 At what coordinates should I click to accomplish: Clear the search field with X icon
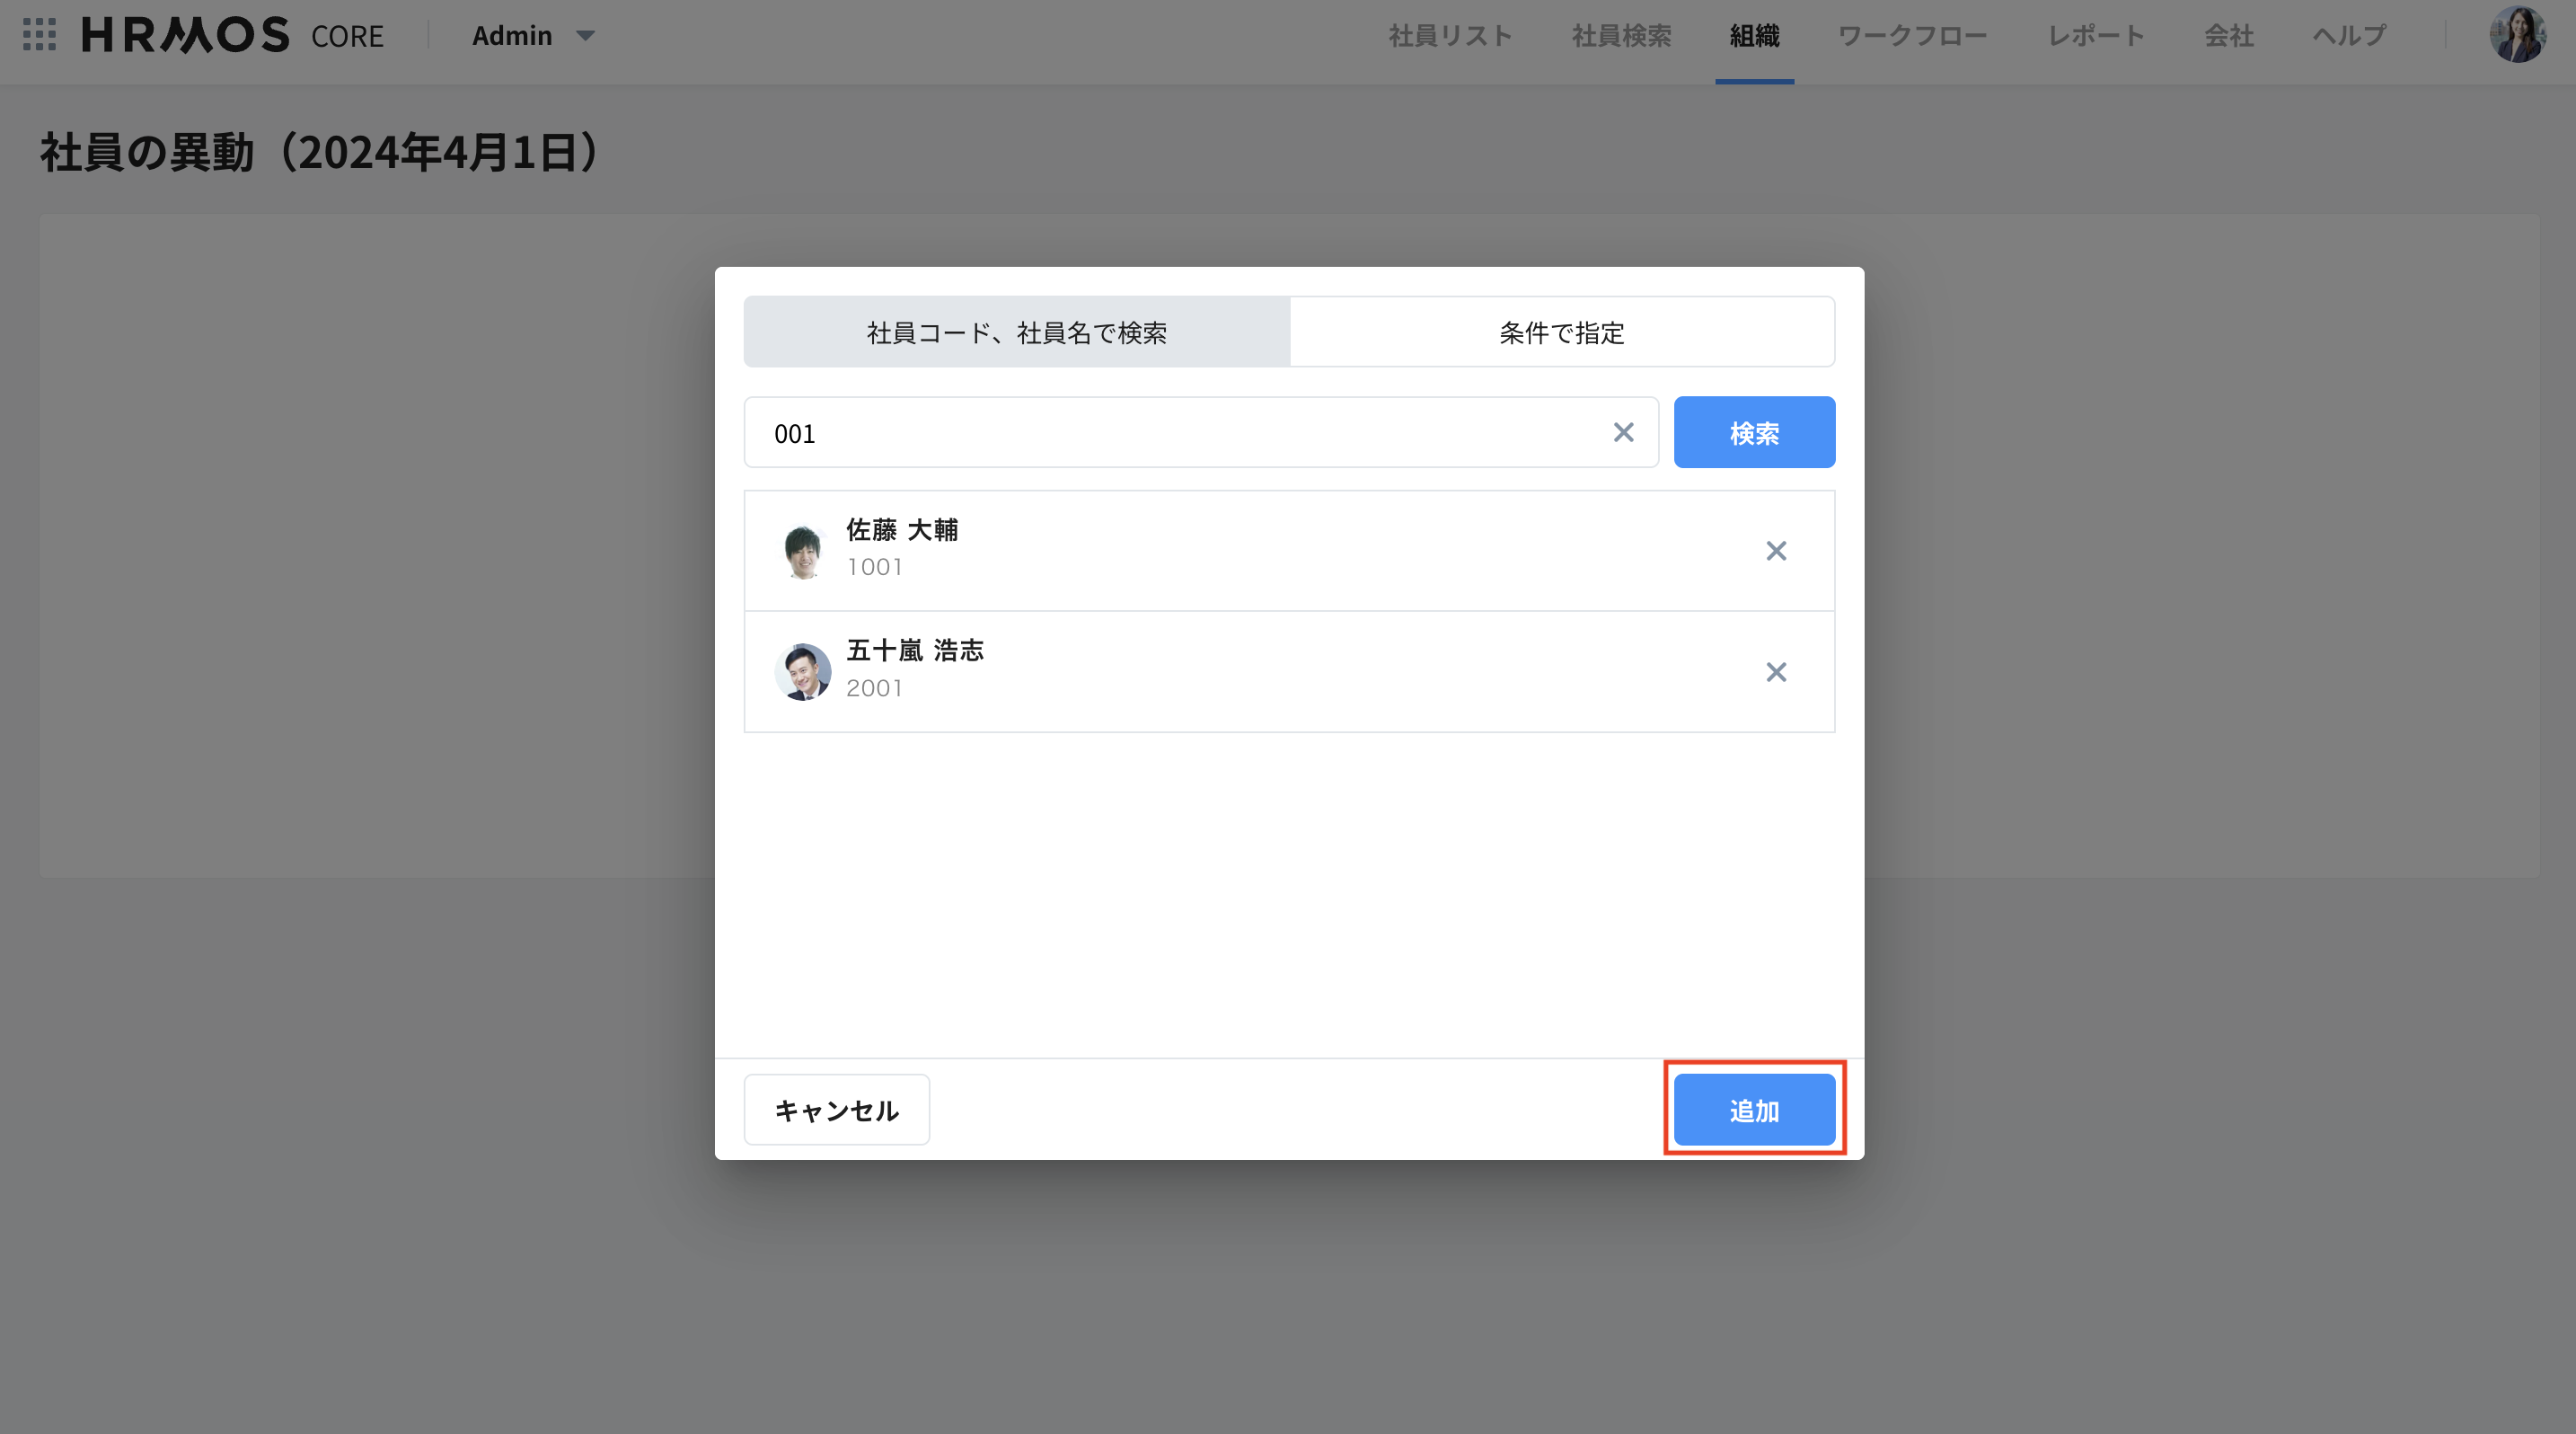[1623, 432]
